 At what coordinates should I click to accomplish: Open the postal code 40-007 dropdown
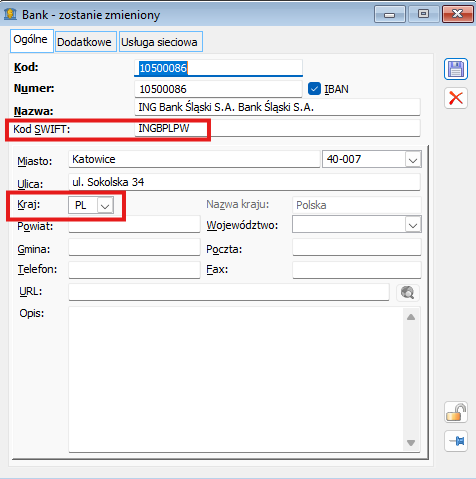[x=413, y=160]
